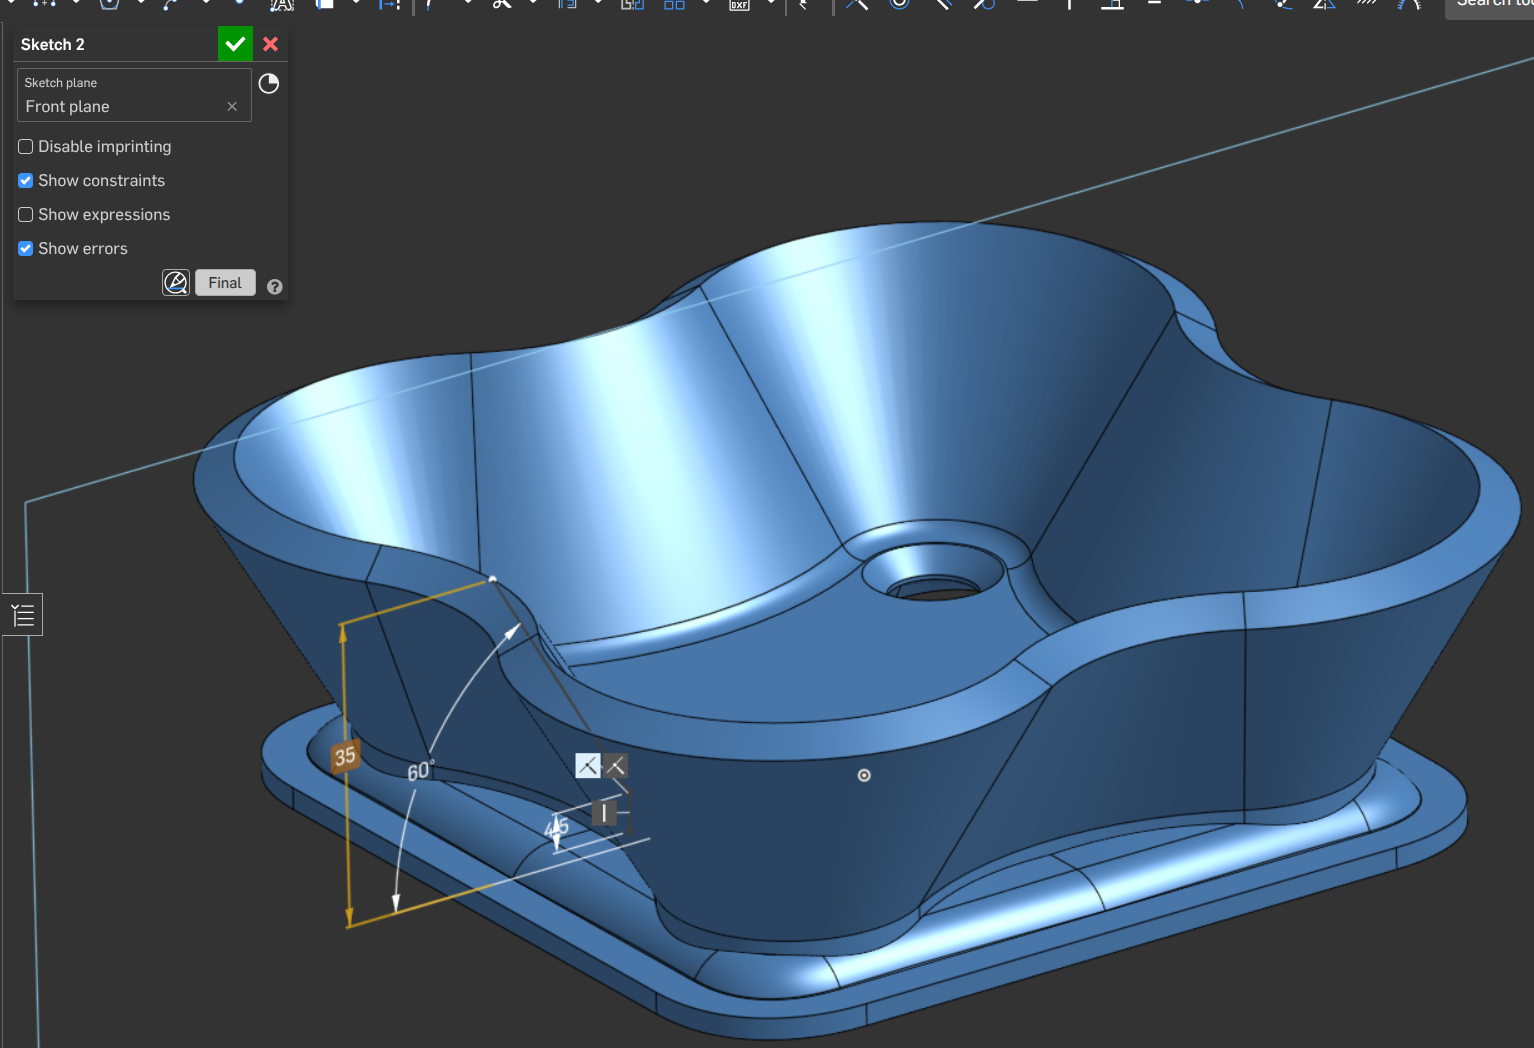1534x1048 pixels.
Task: Open the sketch diagnostics icon beside Final
Action: [x=176, y=283]
